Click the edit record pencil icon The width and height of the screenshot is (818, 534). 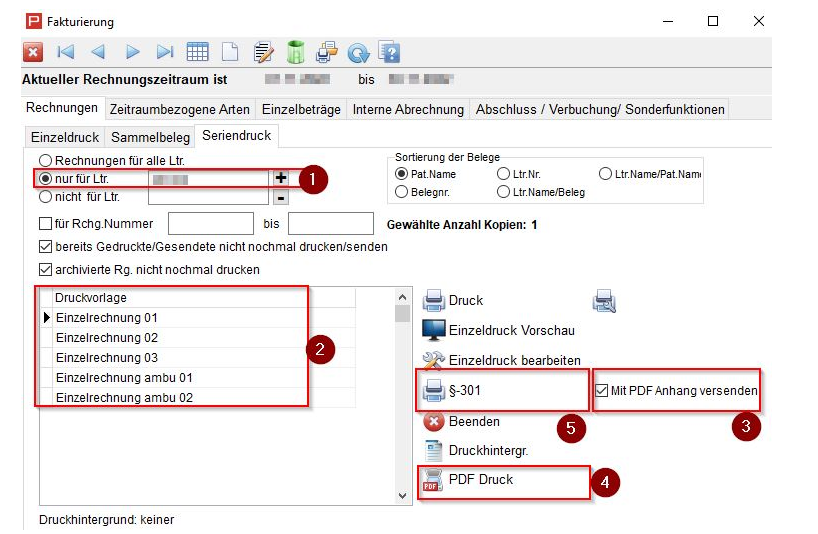263,52
